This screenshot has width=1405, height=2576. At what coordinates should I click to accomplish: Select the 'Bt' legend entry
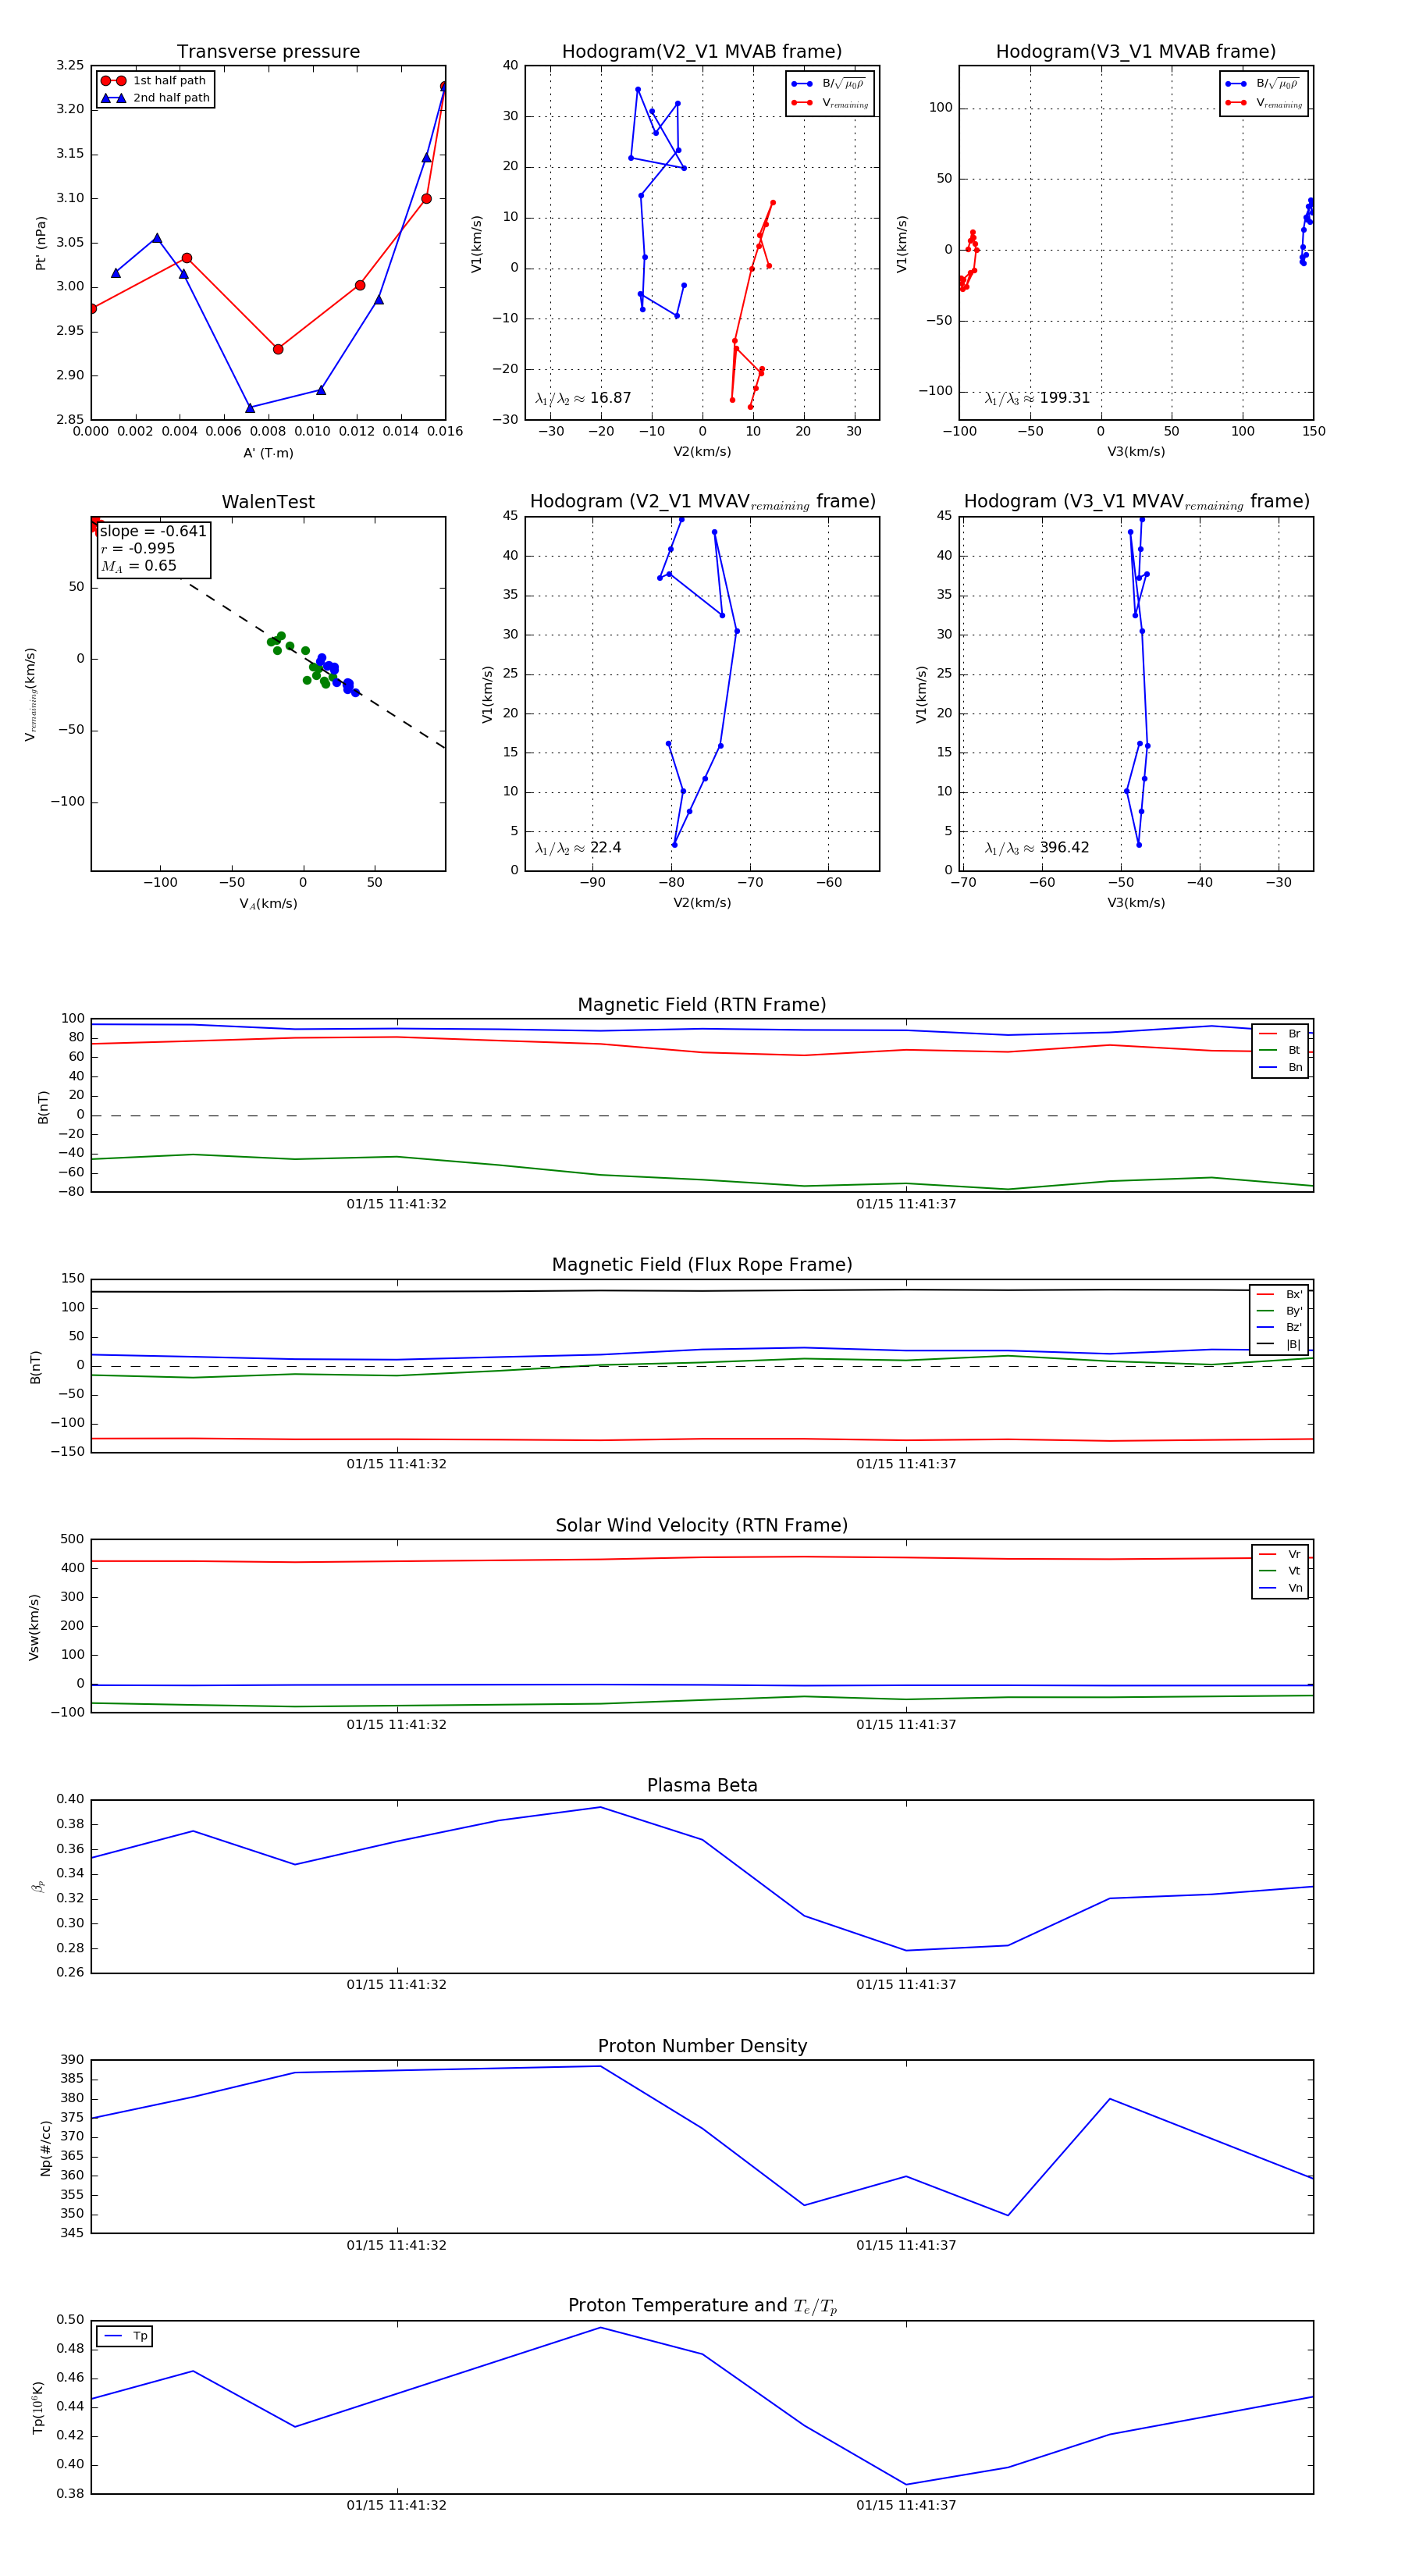coord(1280,1050)
